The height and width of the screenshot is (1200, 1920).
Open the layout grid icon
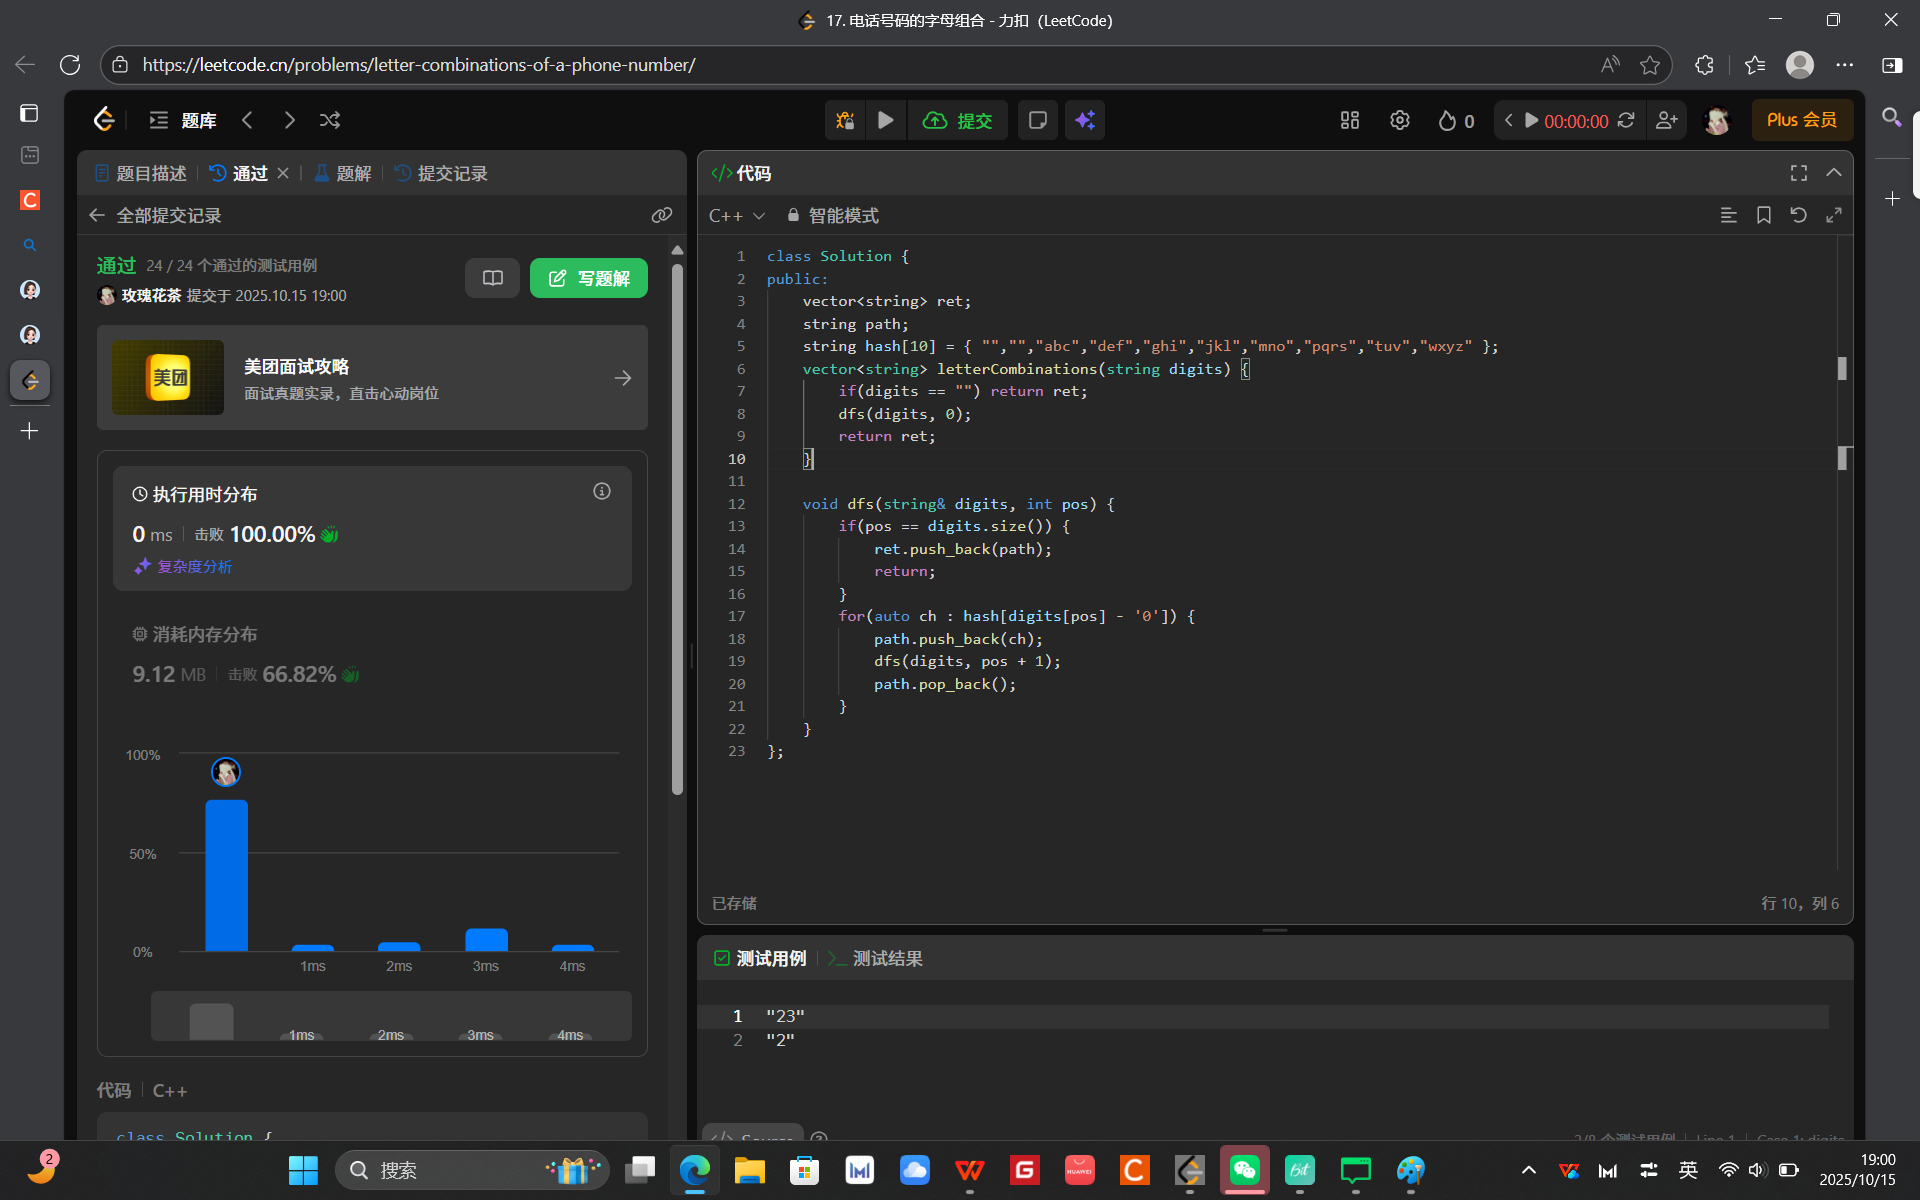[1349, 120]
